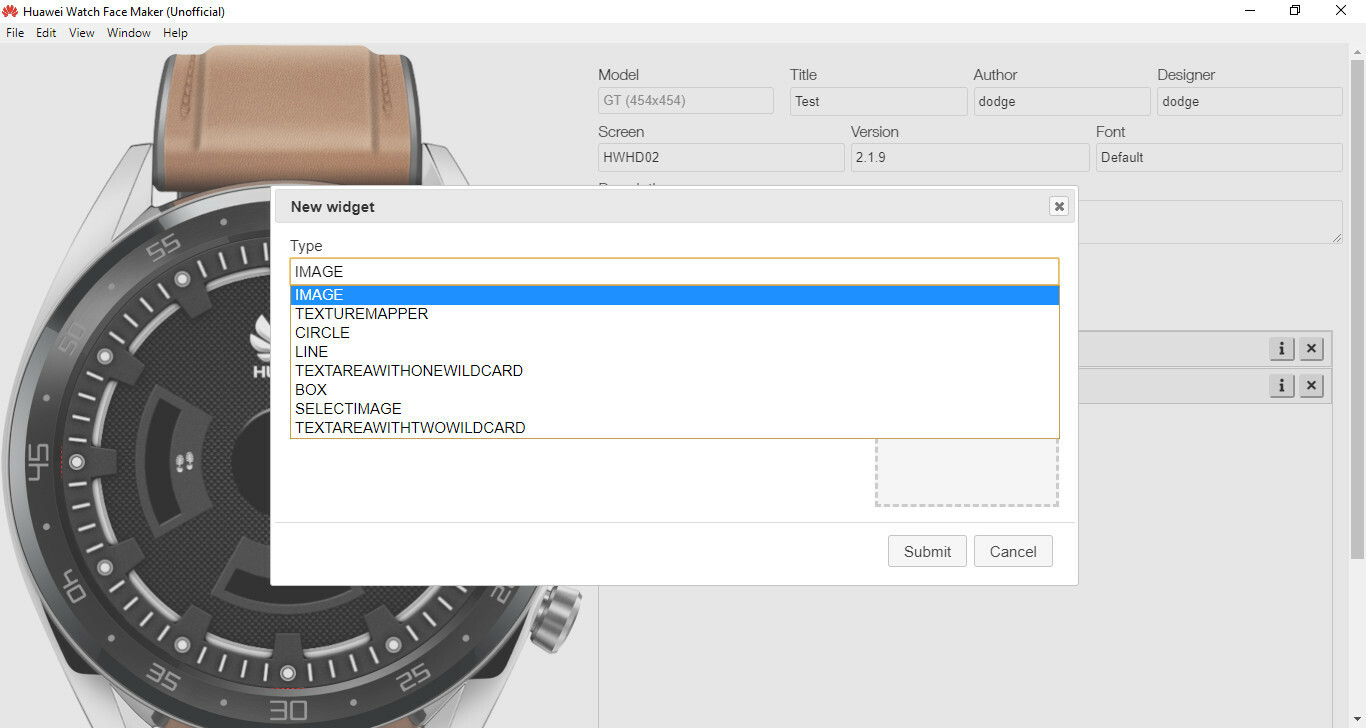This screenshot has width=1366, height=728.
Task: Focus the Designer input field
Action: click(x=1250, y=101)
